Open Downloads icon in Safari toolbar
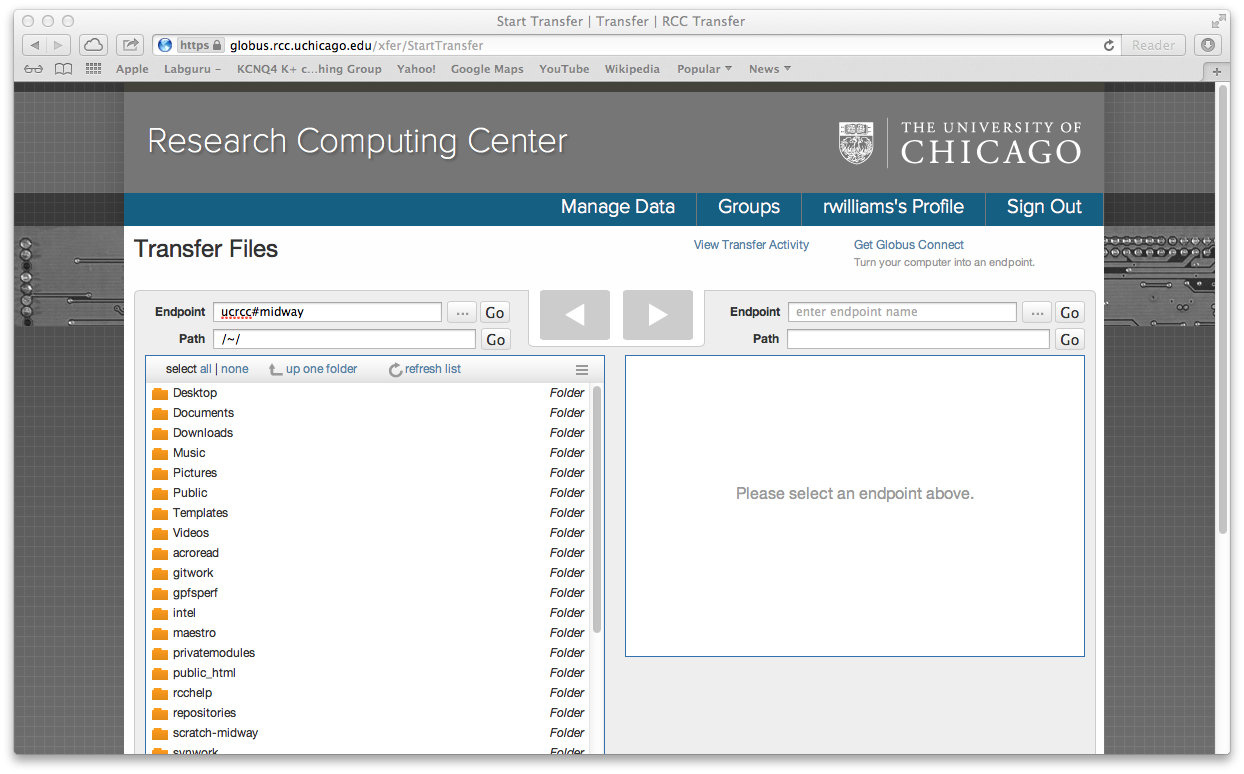Viewport: 1244px width, 774px height. click(1208, 45)
